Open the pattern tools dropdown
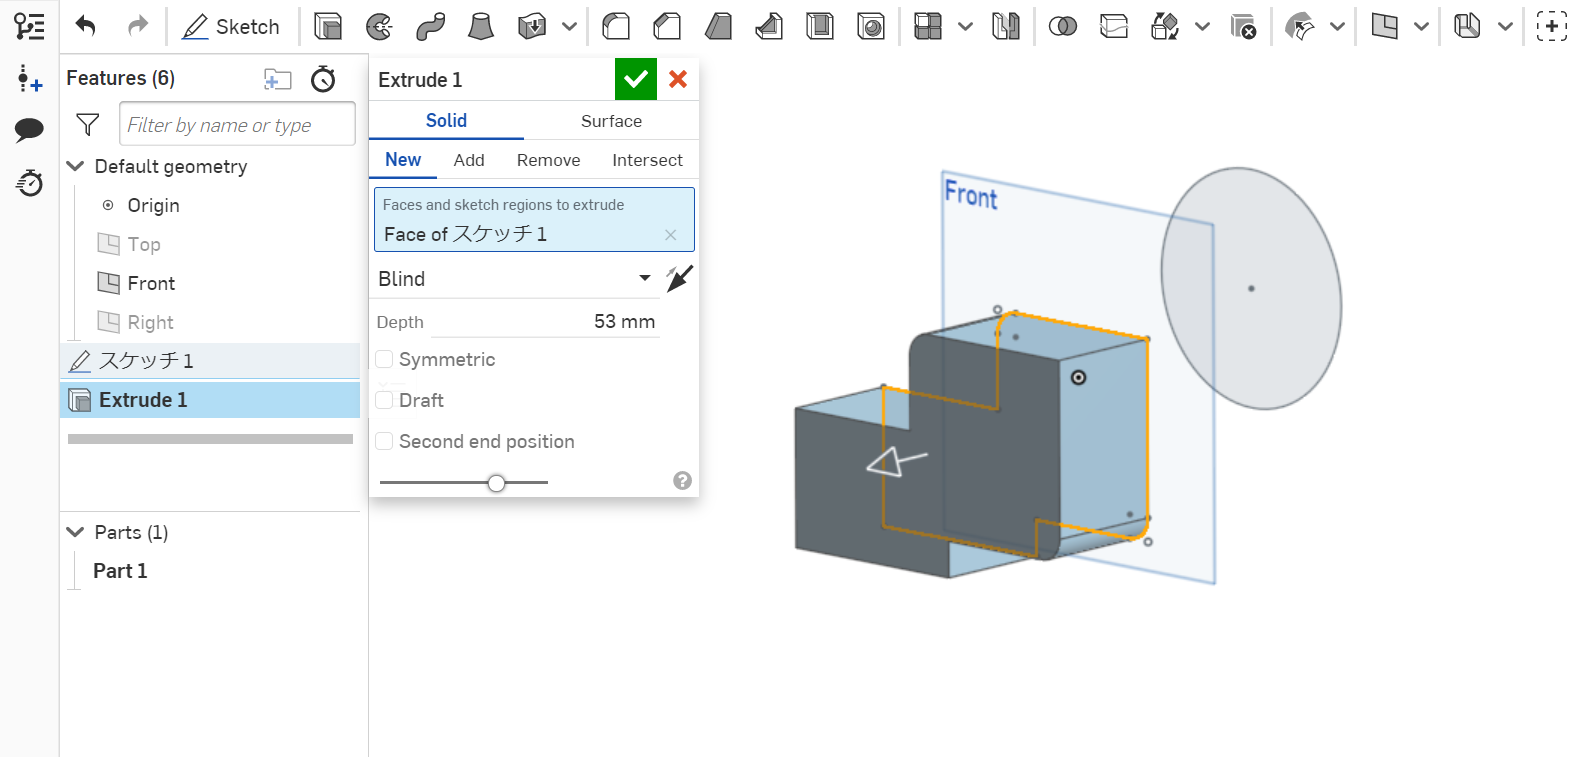The width and height of the screenshot is (1594, 757). tap(965, 27)
